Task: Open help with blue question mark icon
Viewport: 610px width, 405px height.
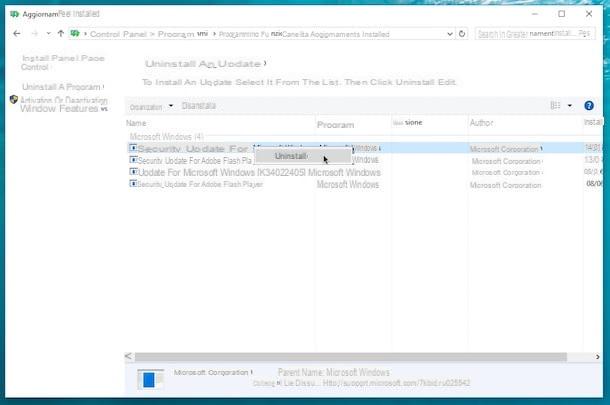Action: coord(589,105)
